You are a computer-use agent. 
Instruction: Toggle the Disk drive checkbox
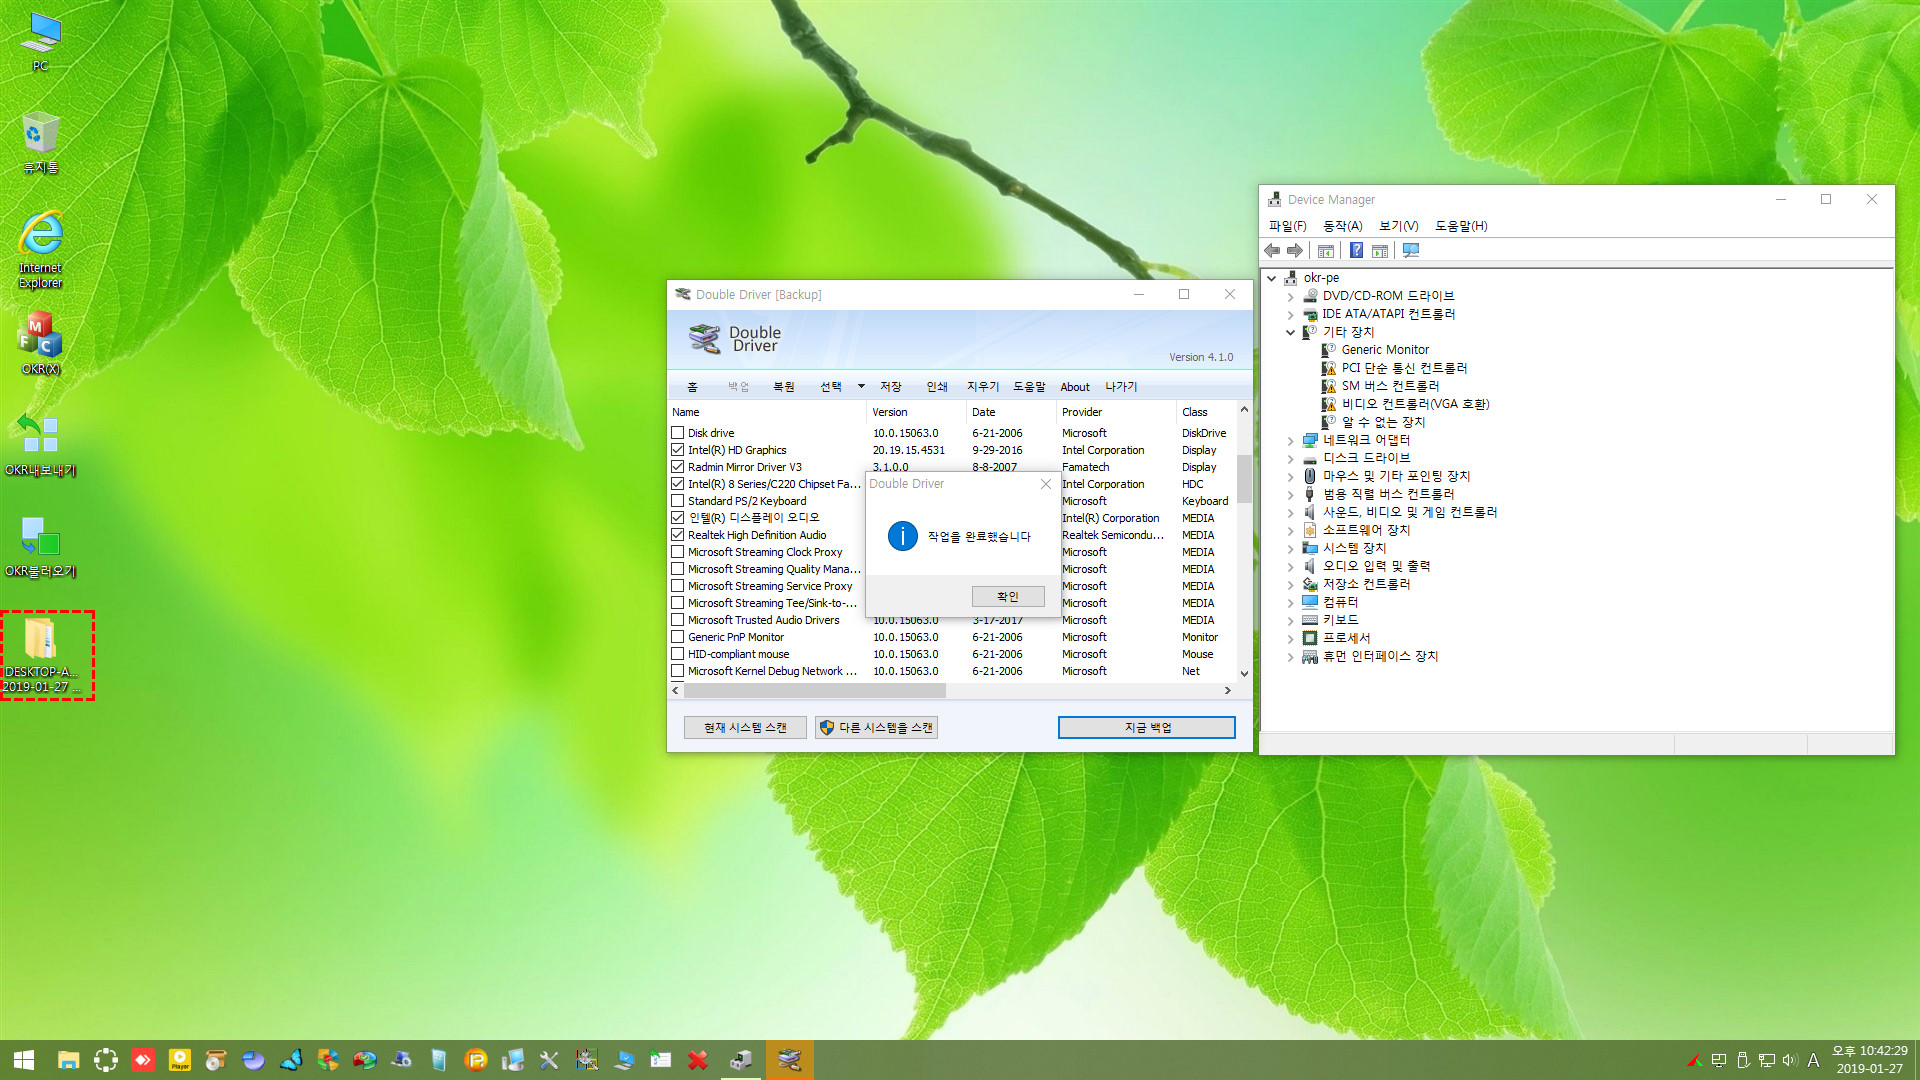coord(678,433)
